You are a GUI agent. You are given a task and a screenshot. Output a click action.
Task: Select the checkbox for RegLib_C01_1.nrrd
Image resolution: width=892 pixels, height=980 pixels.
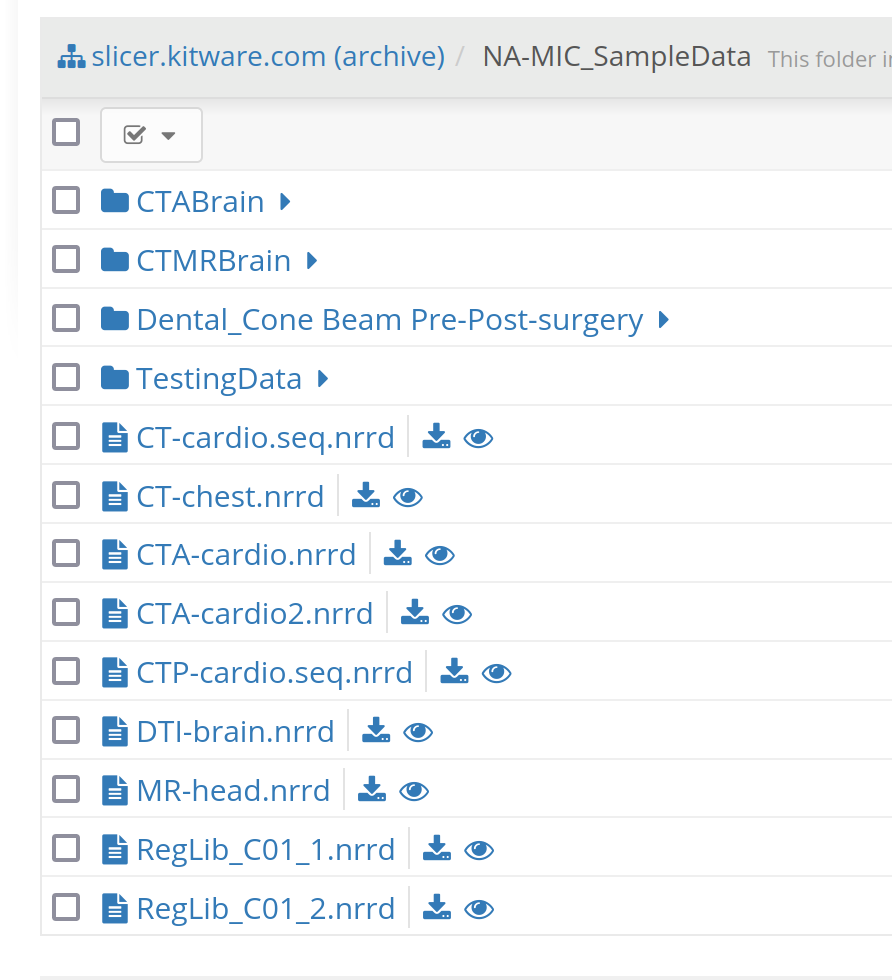65,848
